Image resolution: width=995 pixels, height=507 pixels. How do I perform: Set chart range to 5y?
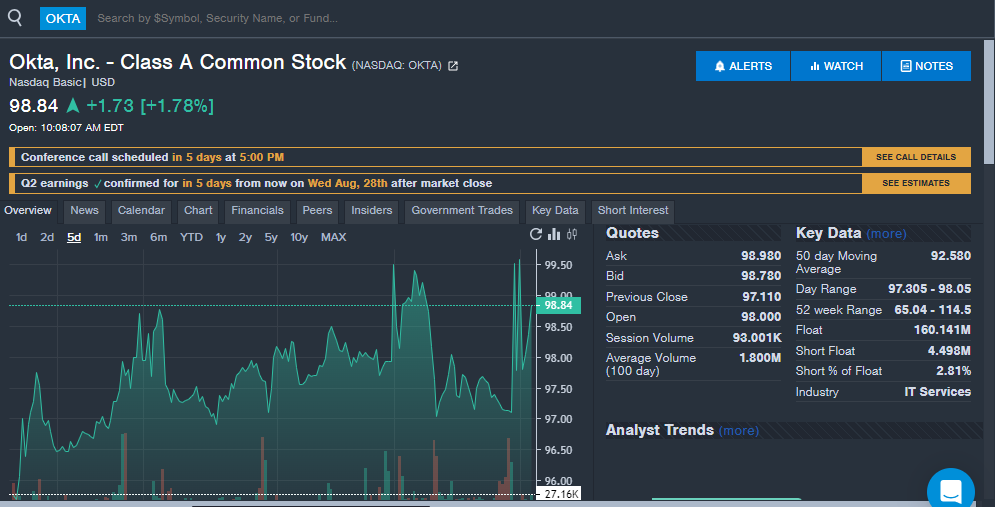click(x=271, y=237)
